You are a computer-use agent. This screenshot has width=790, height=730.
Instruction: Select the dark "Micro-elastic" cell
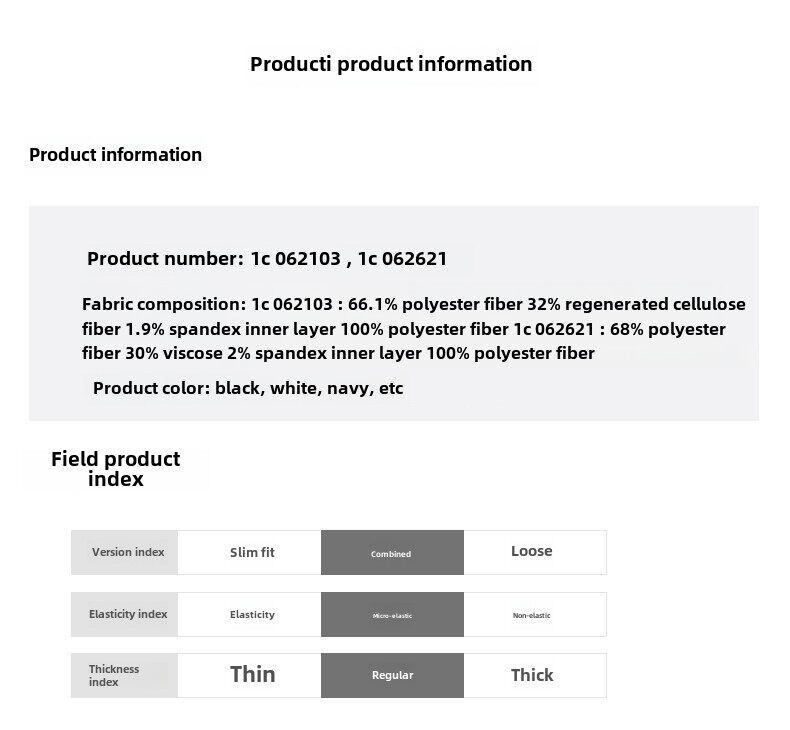[392, 615]
